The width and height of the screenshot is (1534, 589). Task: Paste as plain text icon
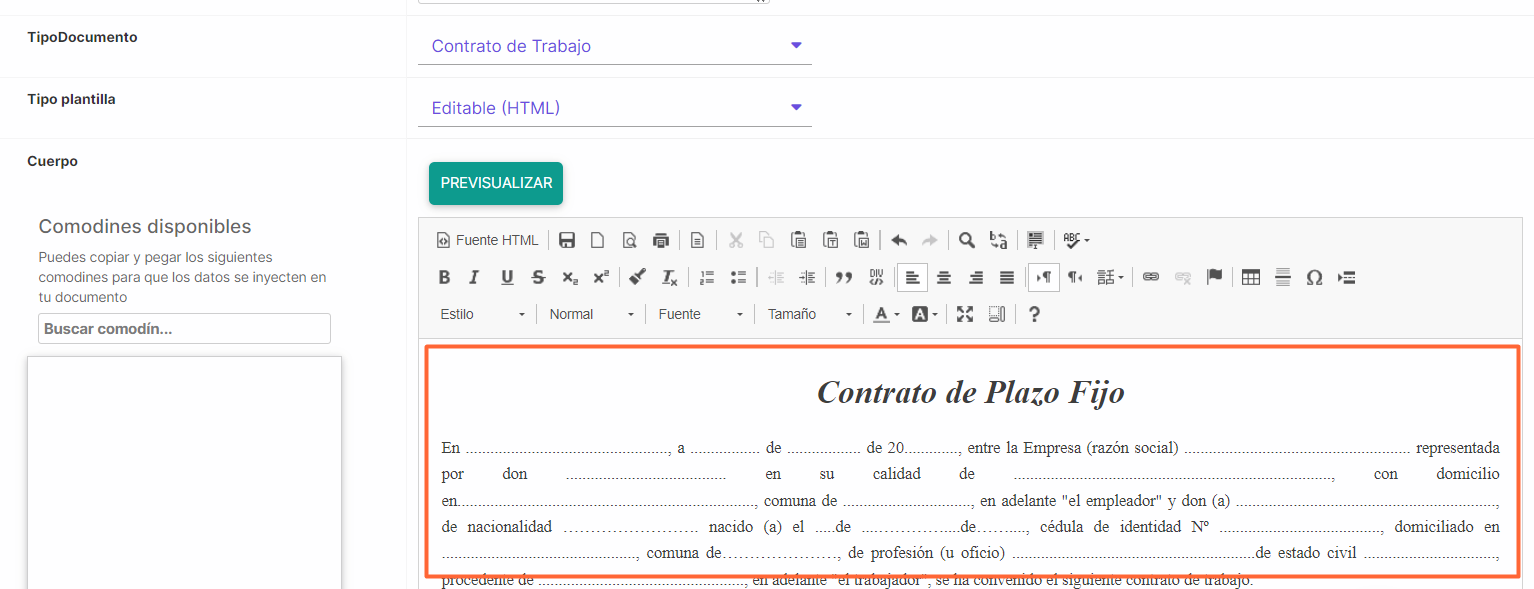click(830, 240)
